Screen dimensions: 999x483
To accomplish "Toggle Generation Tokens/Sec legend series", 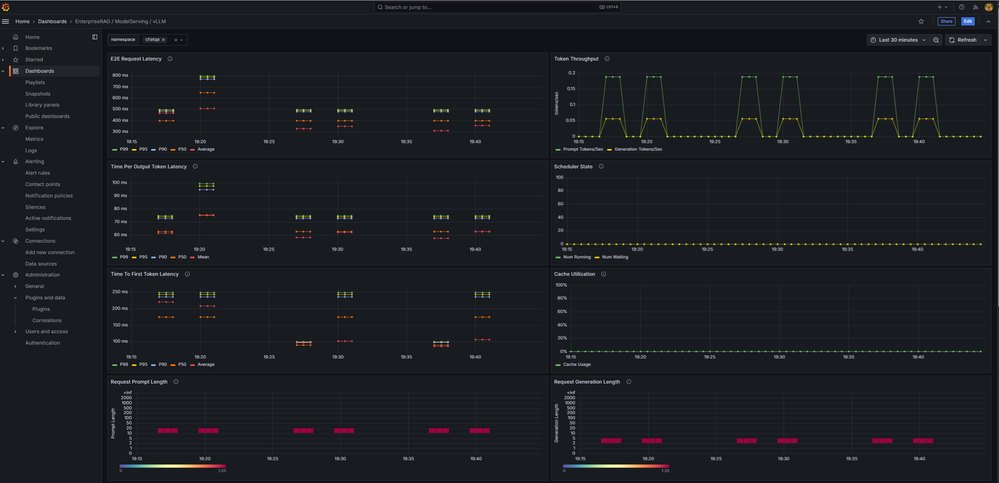I will pyautogui.click(x=636, y=149).
